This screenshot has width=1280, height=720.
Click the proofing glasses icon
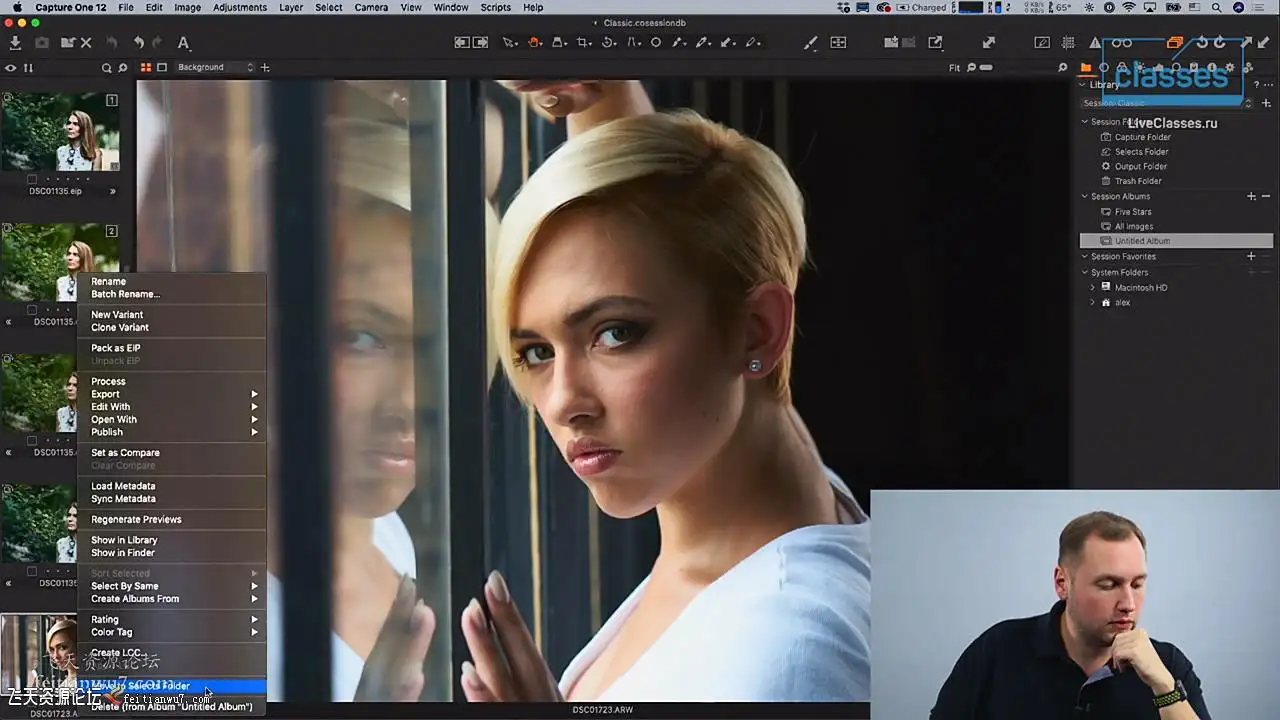pyautogui.click(x=1122, y=43)
